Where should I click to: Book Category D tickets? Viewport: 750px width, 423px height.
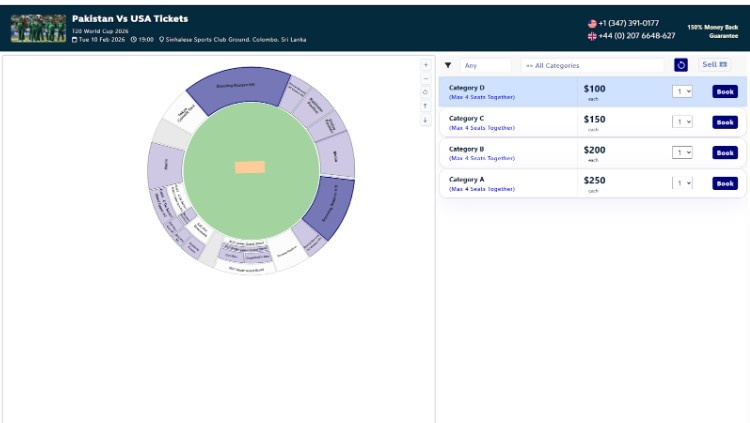click(x=725, y=92)
